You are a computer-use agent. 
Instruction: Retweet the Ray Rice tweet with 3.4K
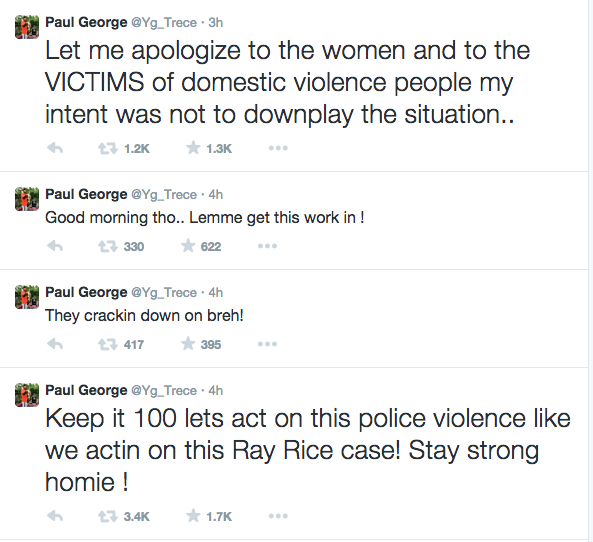pyautogui.click(x=108, y=516)
